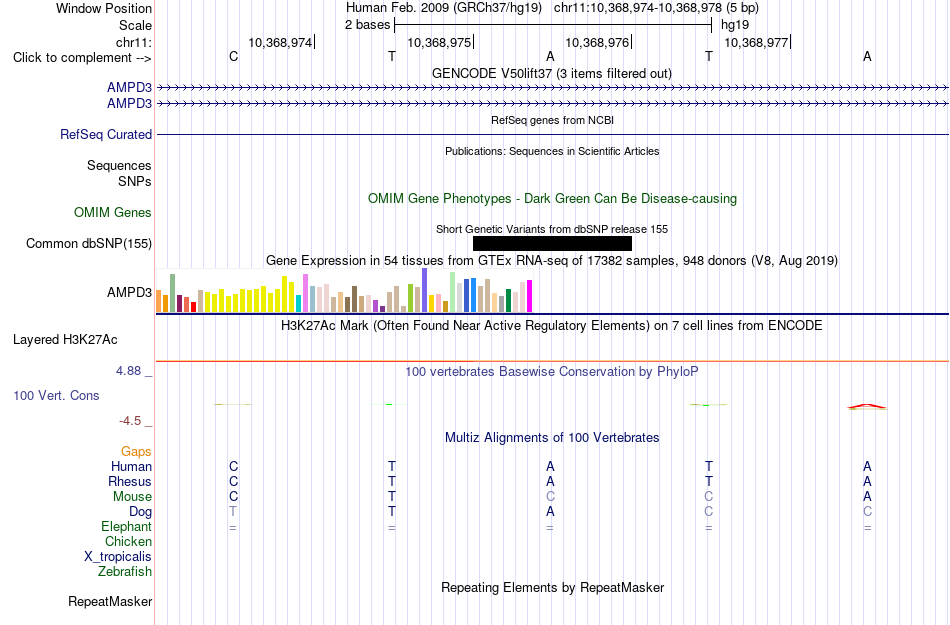950x625 pixels.
Task: Click position label 10,368,976
Action: coord(597,42)
